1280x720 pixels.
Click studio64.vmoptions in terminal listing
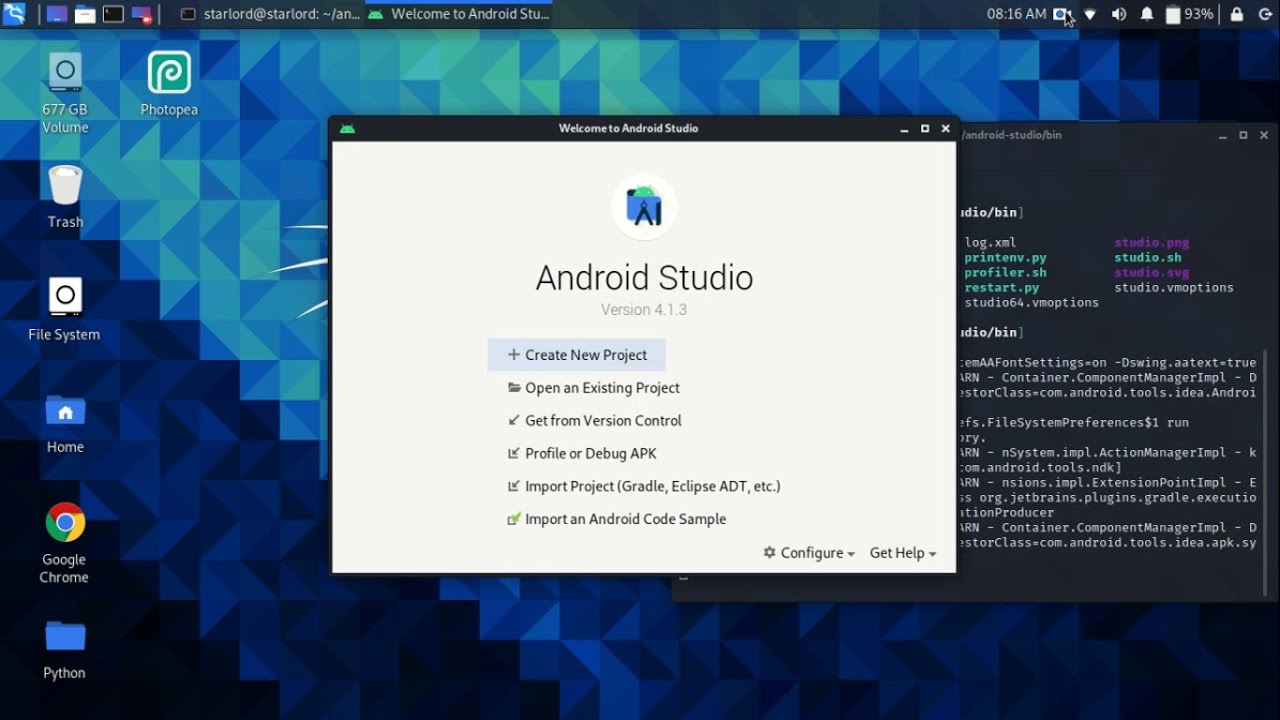(x=1031, y=303)
